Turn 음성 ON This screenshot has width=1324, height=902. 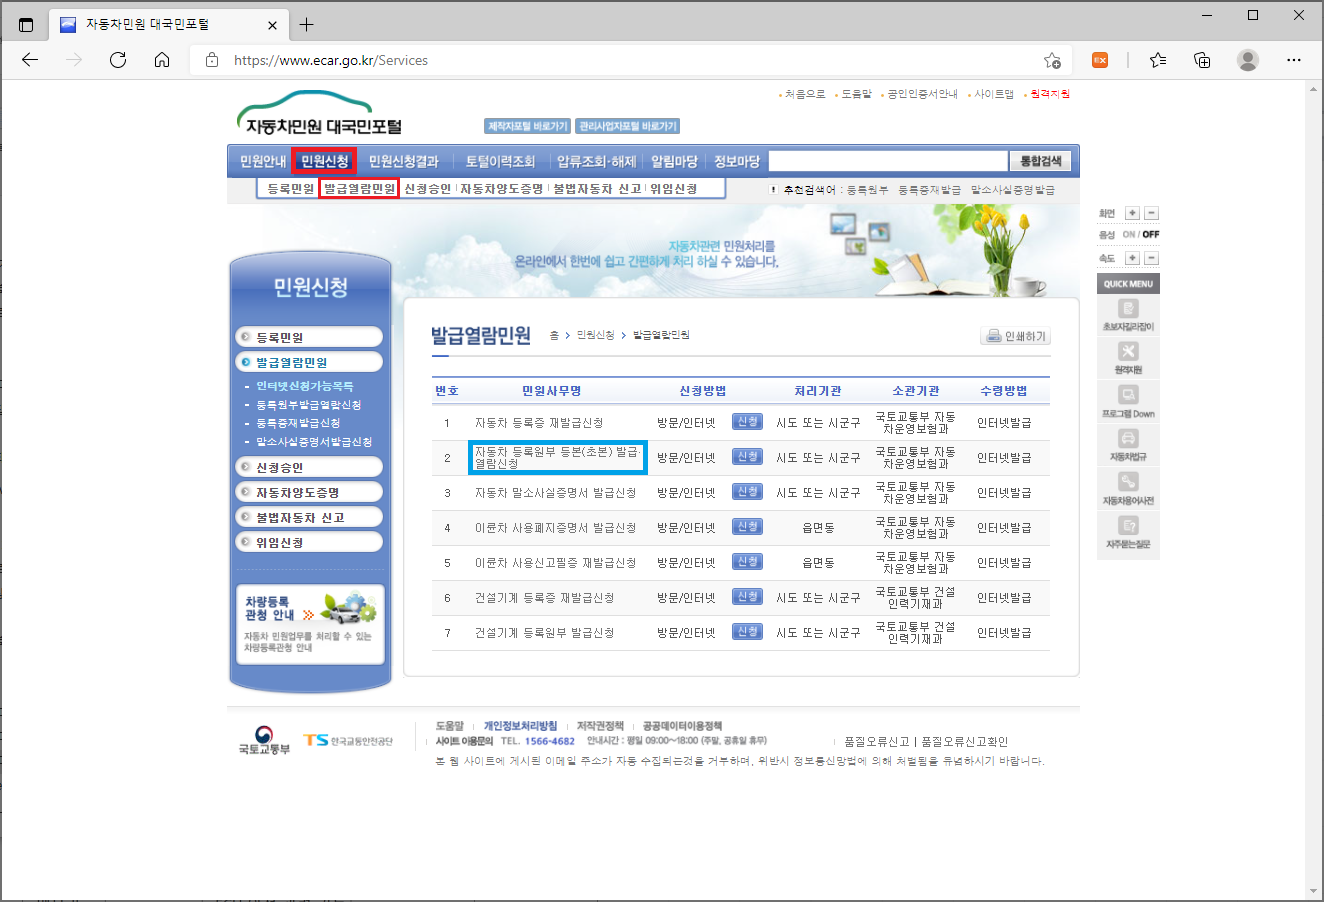tap(1129, 235)
